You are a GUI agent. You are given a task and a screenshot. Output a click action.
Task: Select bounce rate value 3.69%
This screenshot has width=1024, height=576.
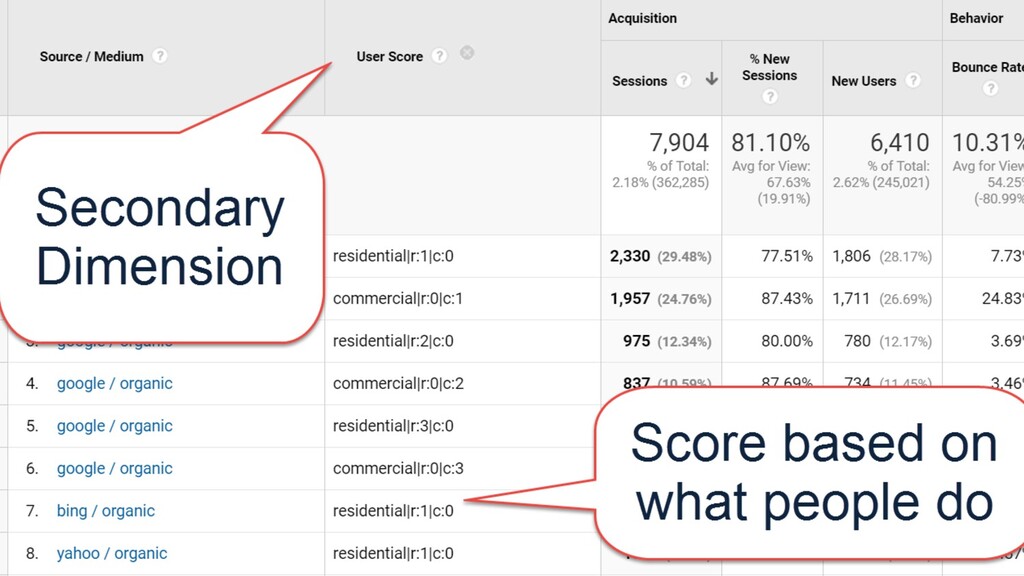point(1007,341)
